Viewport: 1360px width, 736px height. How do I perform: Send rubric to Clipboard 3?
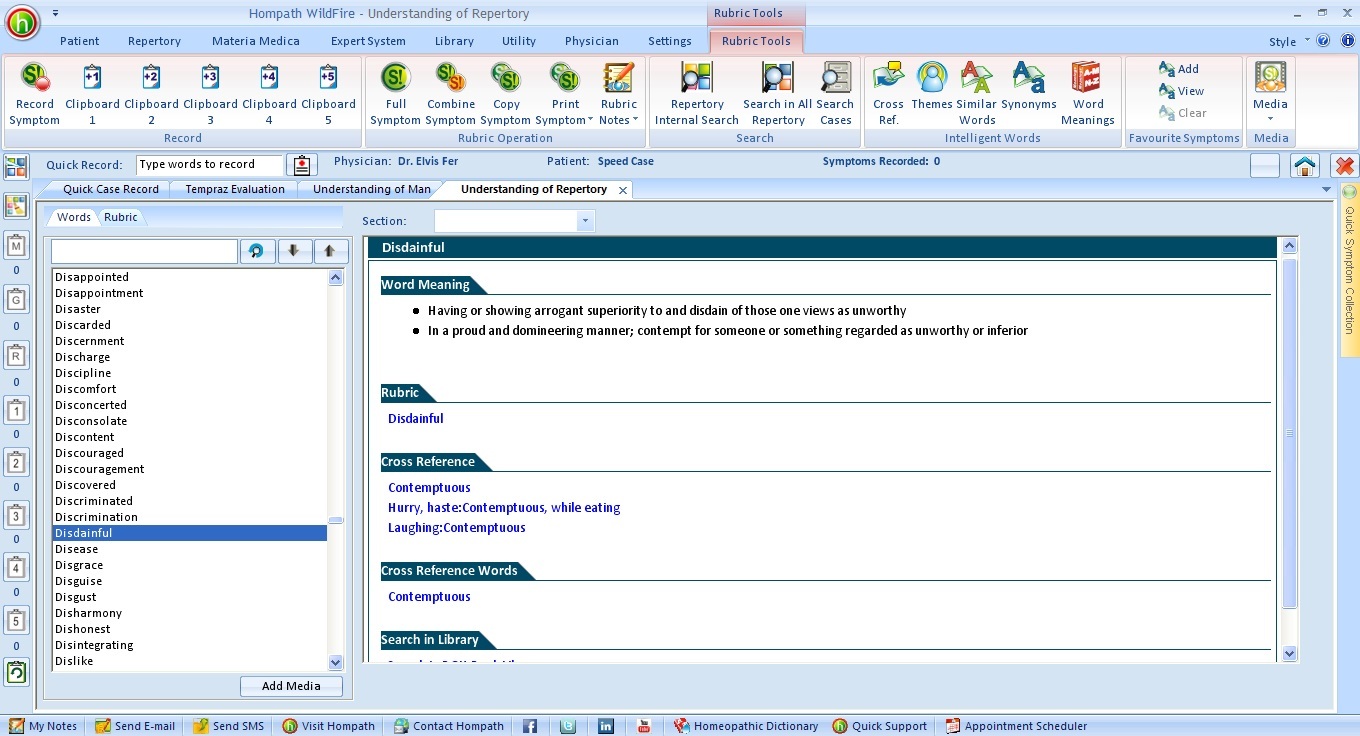210,94
